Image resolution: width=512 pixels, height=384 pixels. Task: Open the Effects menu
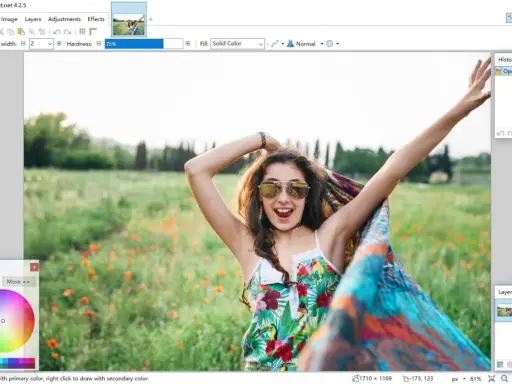coord(96,19)
